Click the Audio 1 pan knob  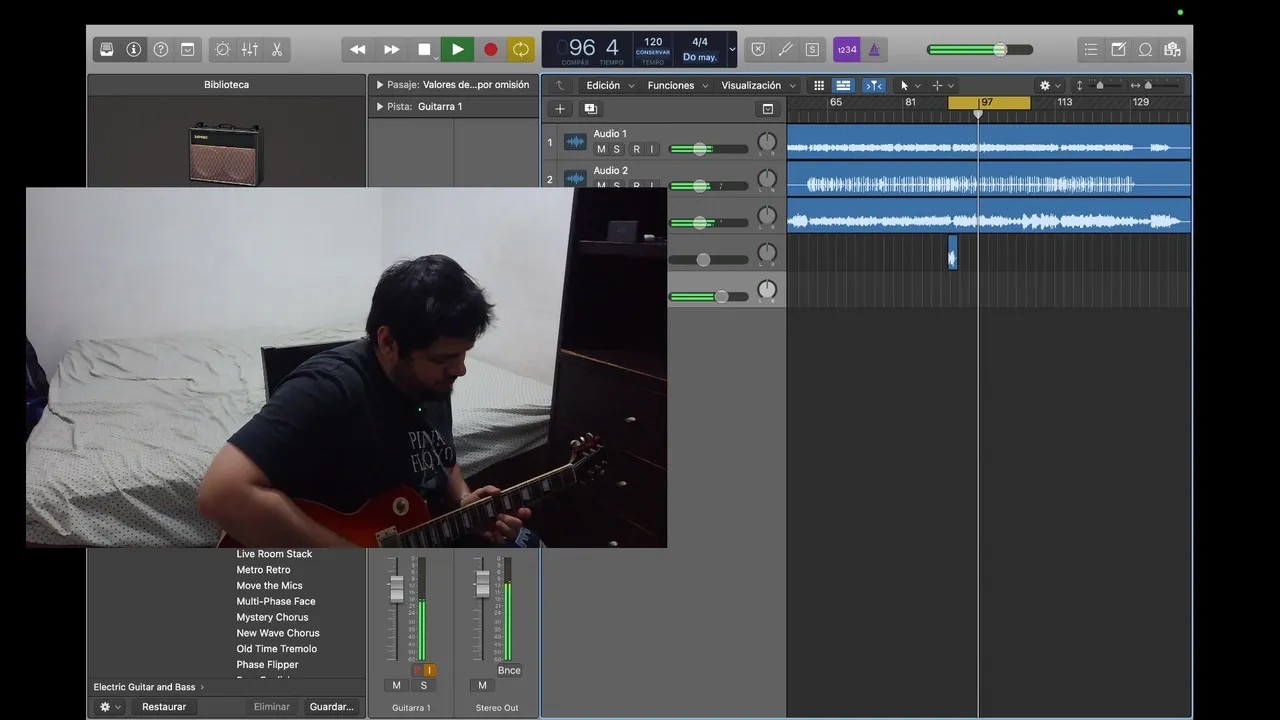[x=767, y=142]
